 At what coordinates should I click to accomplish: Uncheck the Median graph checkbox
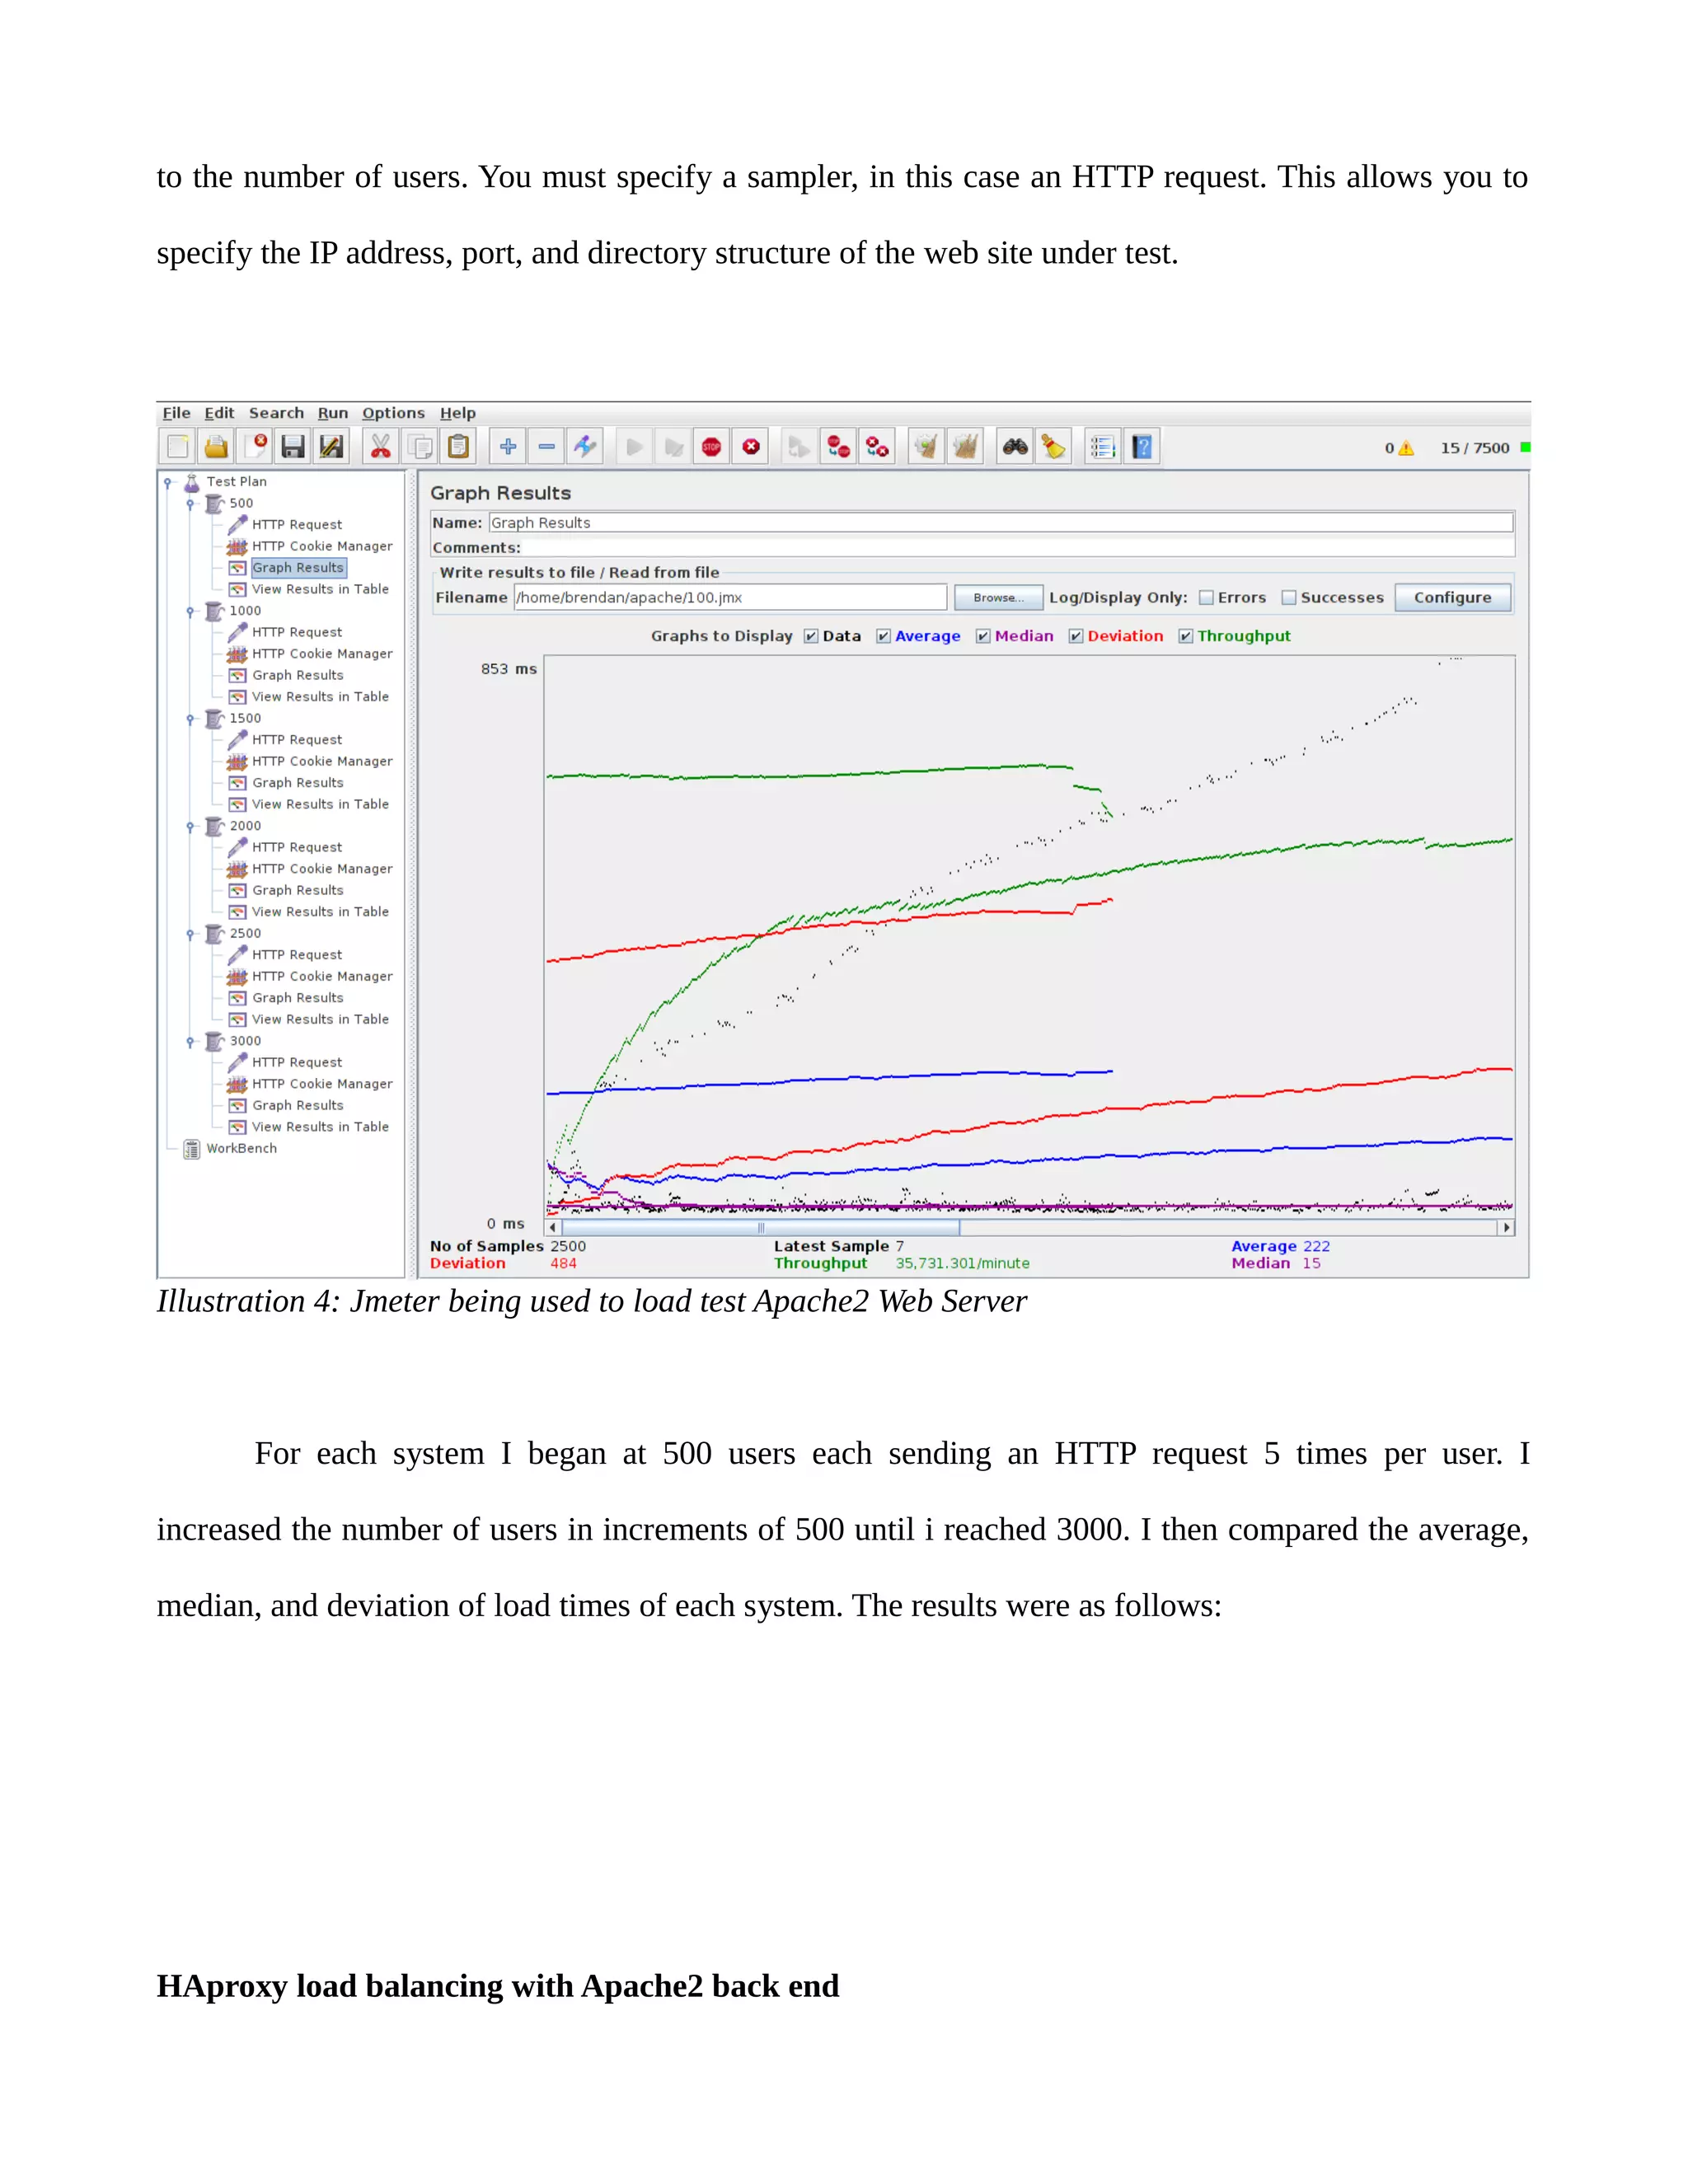(983, 636)
